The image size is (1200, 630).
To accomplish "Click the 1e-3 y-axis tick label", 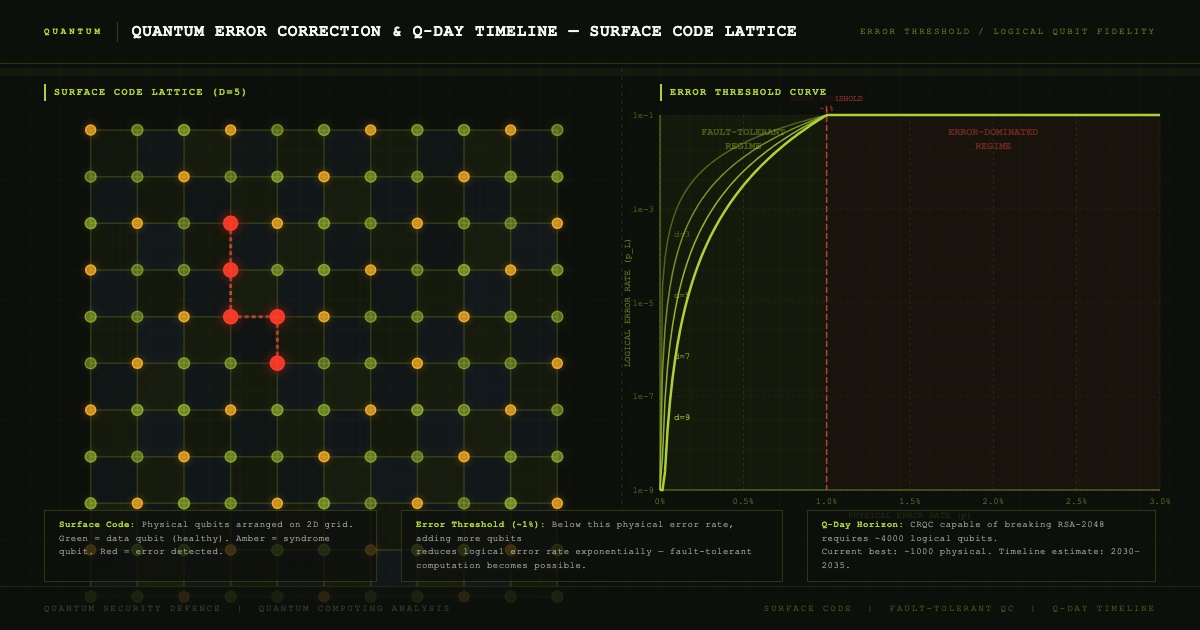I will (x=643, y=210).
